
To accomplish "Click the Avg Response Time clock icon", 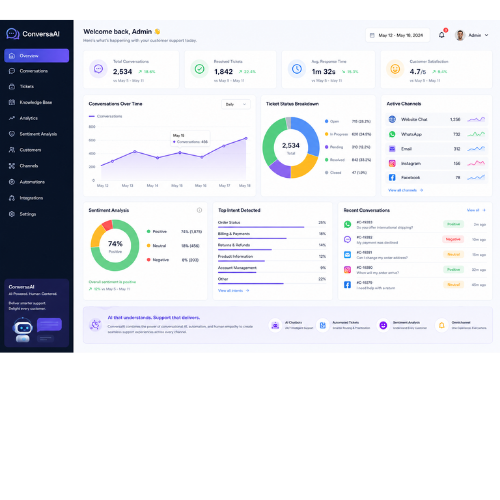I will (297, 69).
